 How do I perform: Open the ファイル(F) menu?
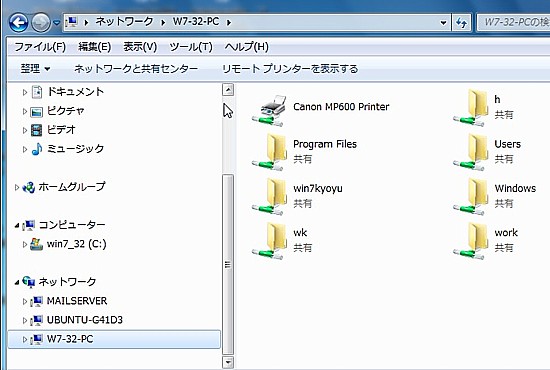(x=40, y=47)
